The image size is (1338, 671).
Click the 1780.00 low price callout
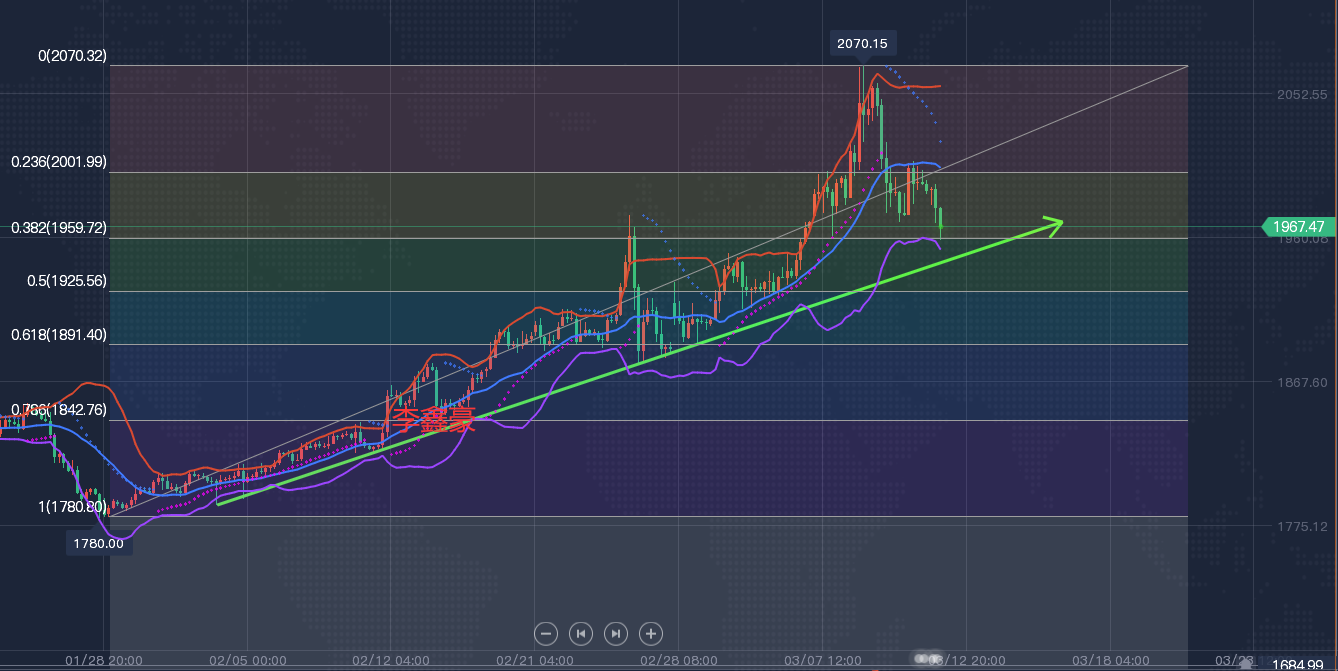(99, 543)
